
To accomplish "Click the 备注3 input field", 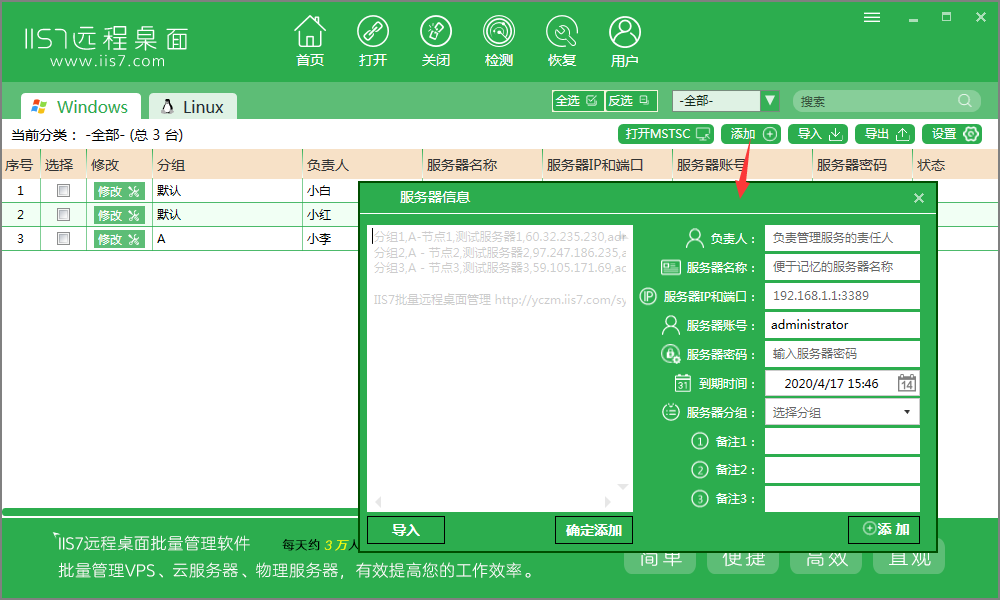I will (x=842, y=499).
